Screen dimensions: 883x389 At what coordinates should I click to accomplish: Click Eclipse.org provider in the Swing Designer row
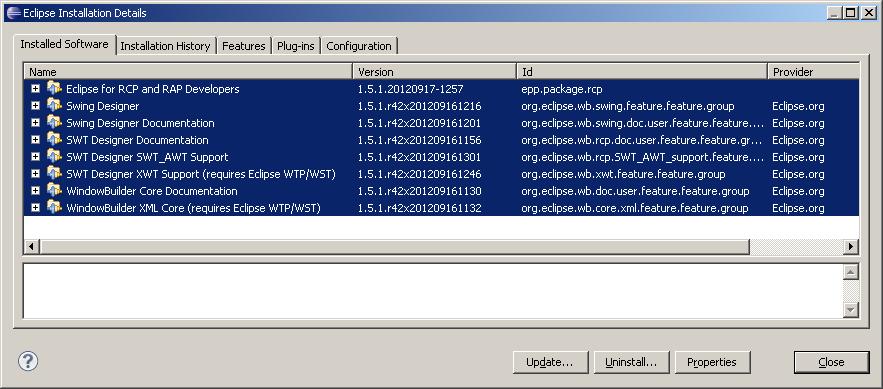click(798, 106)
